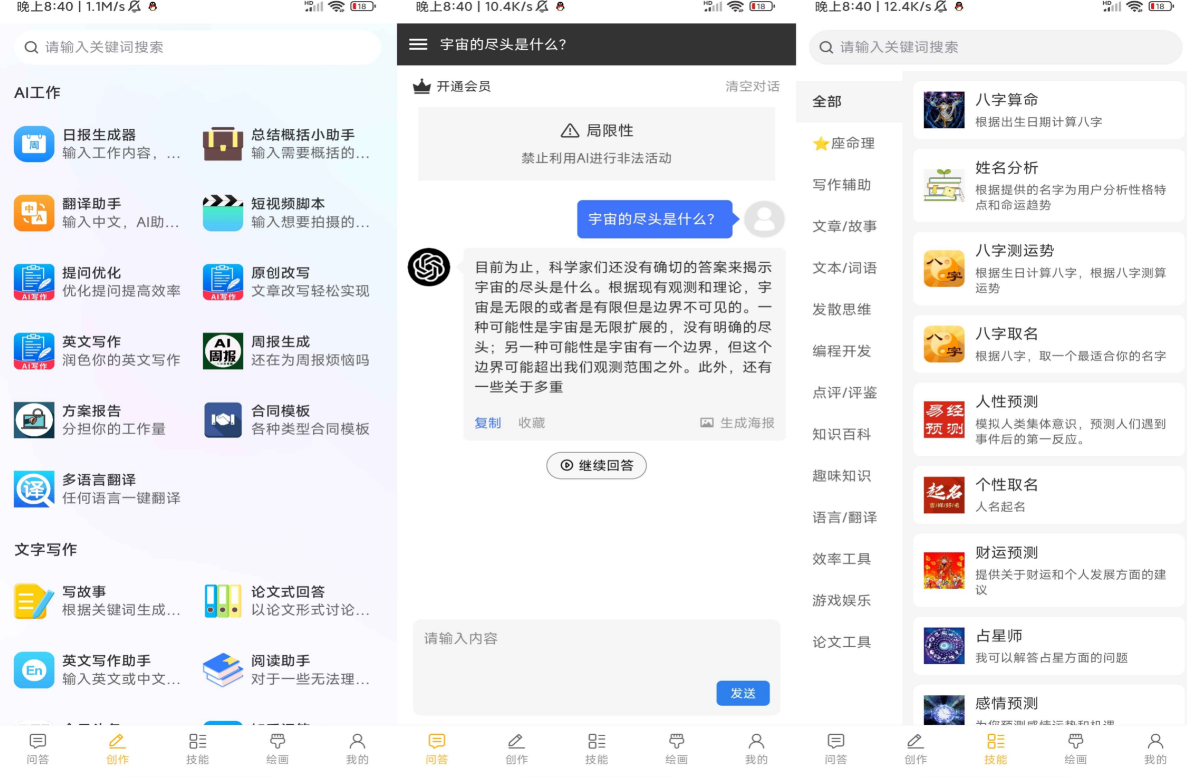Open the 八字算命 skill thumbnail
Screen dimensions: 1187x777
point(944,110)
